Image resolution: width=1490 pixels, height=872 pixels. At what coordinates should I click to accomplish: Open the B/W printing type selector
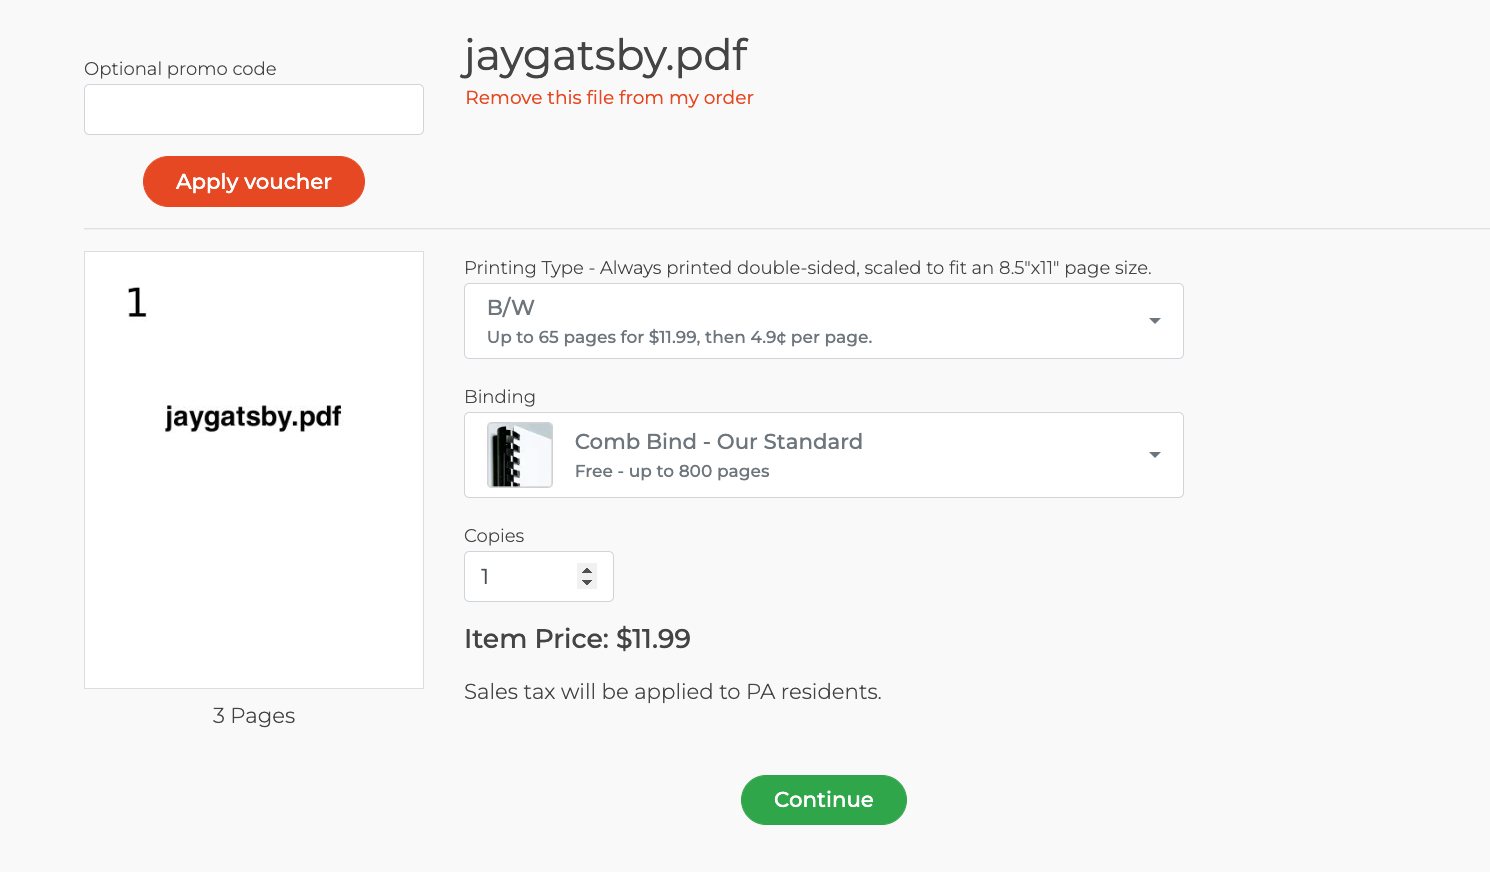click(824, 321)
